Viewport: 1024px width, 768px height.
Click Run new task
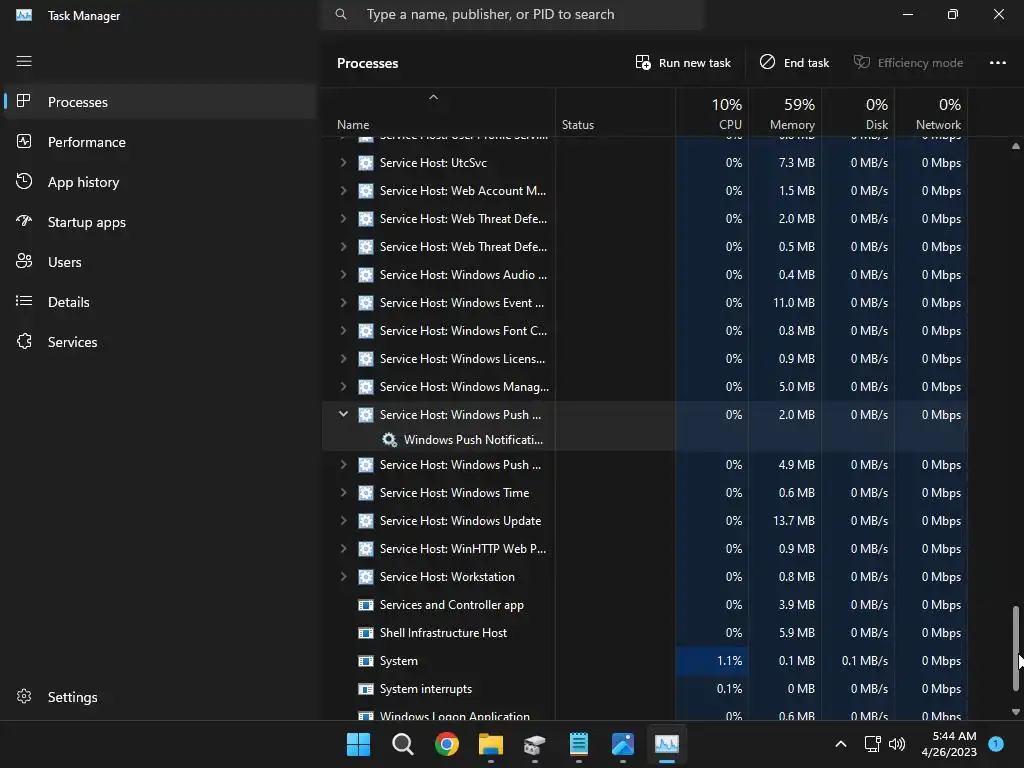(683, 63)
